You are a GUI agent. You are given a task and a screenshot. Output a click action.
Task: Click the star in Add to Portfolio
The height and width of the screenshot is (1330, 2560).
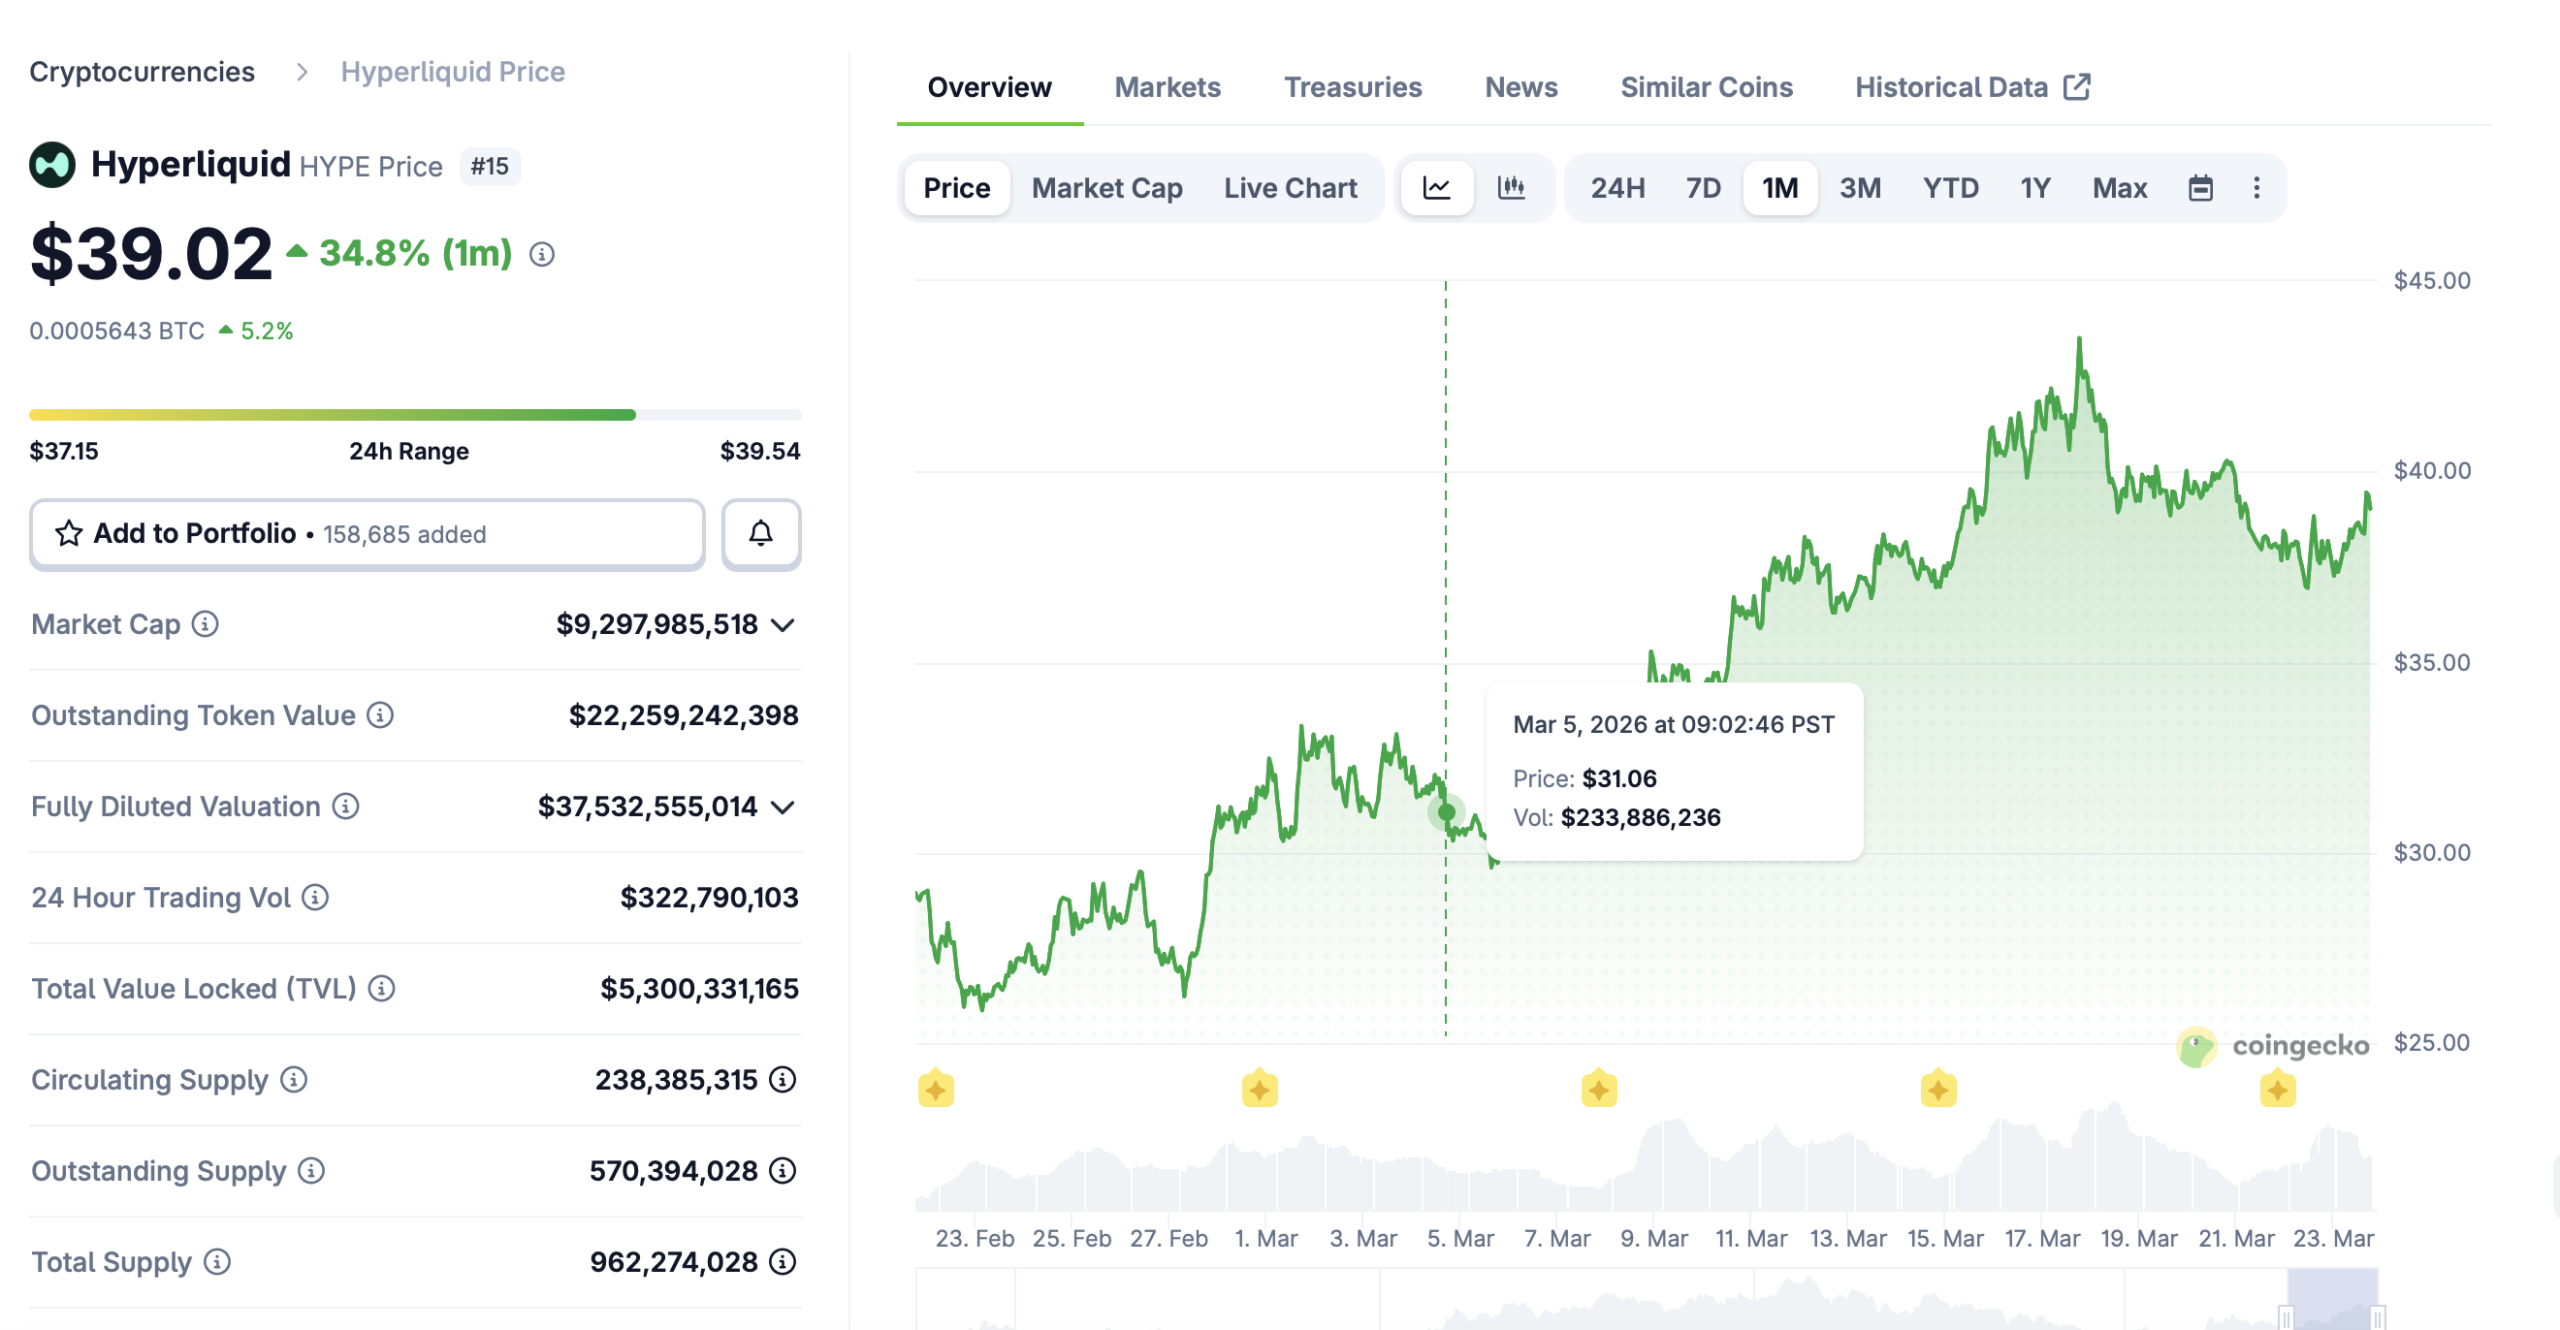tap(67, 533)
